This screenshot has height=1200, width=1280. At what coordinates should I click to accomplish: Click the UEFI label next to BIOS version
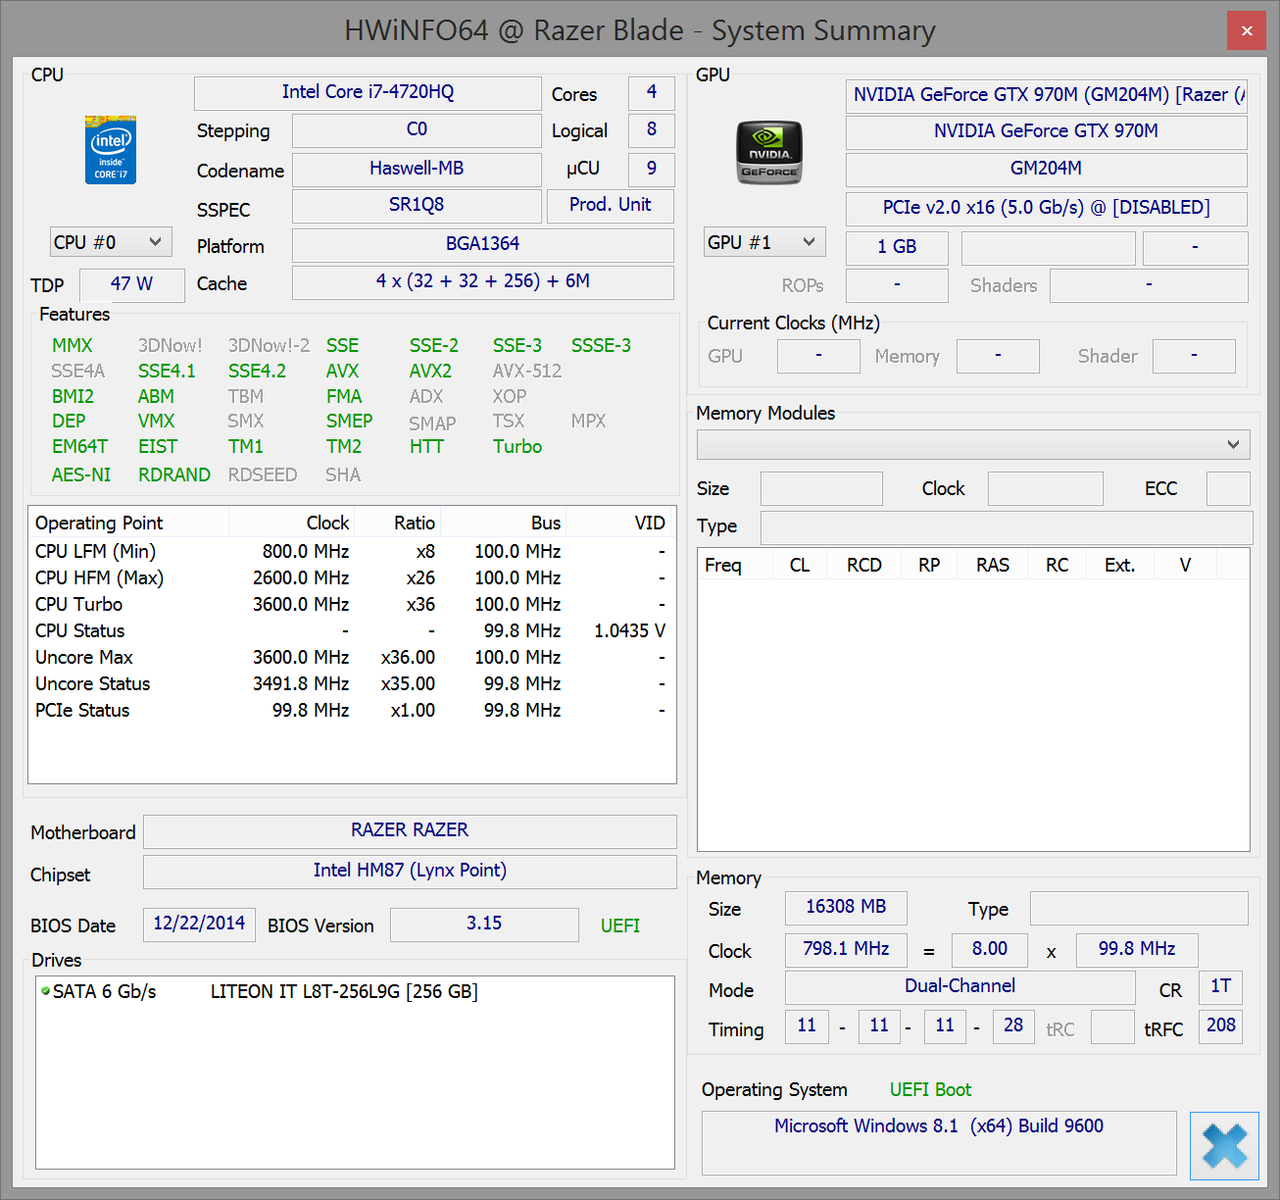point(620,926)
